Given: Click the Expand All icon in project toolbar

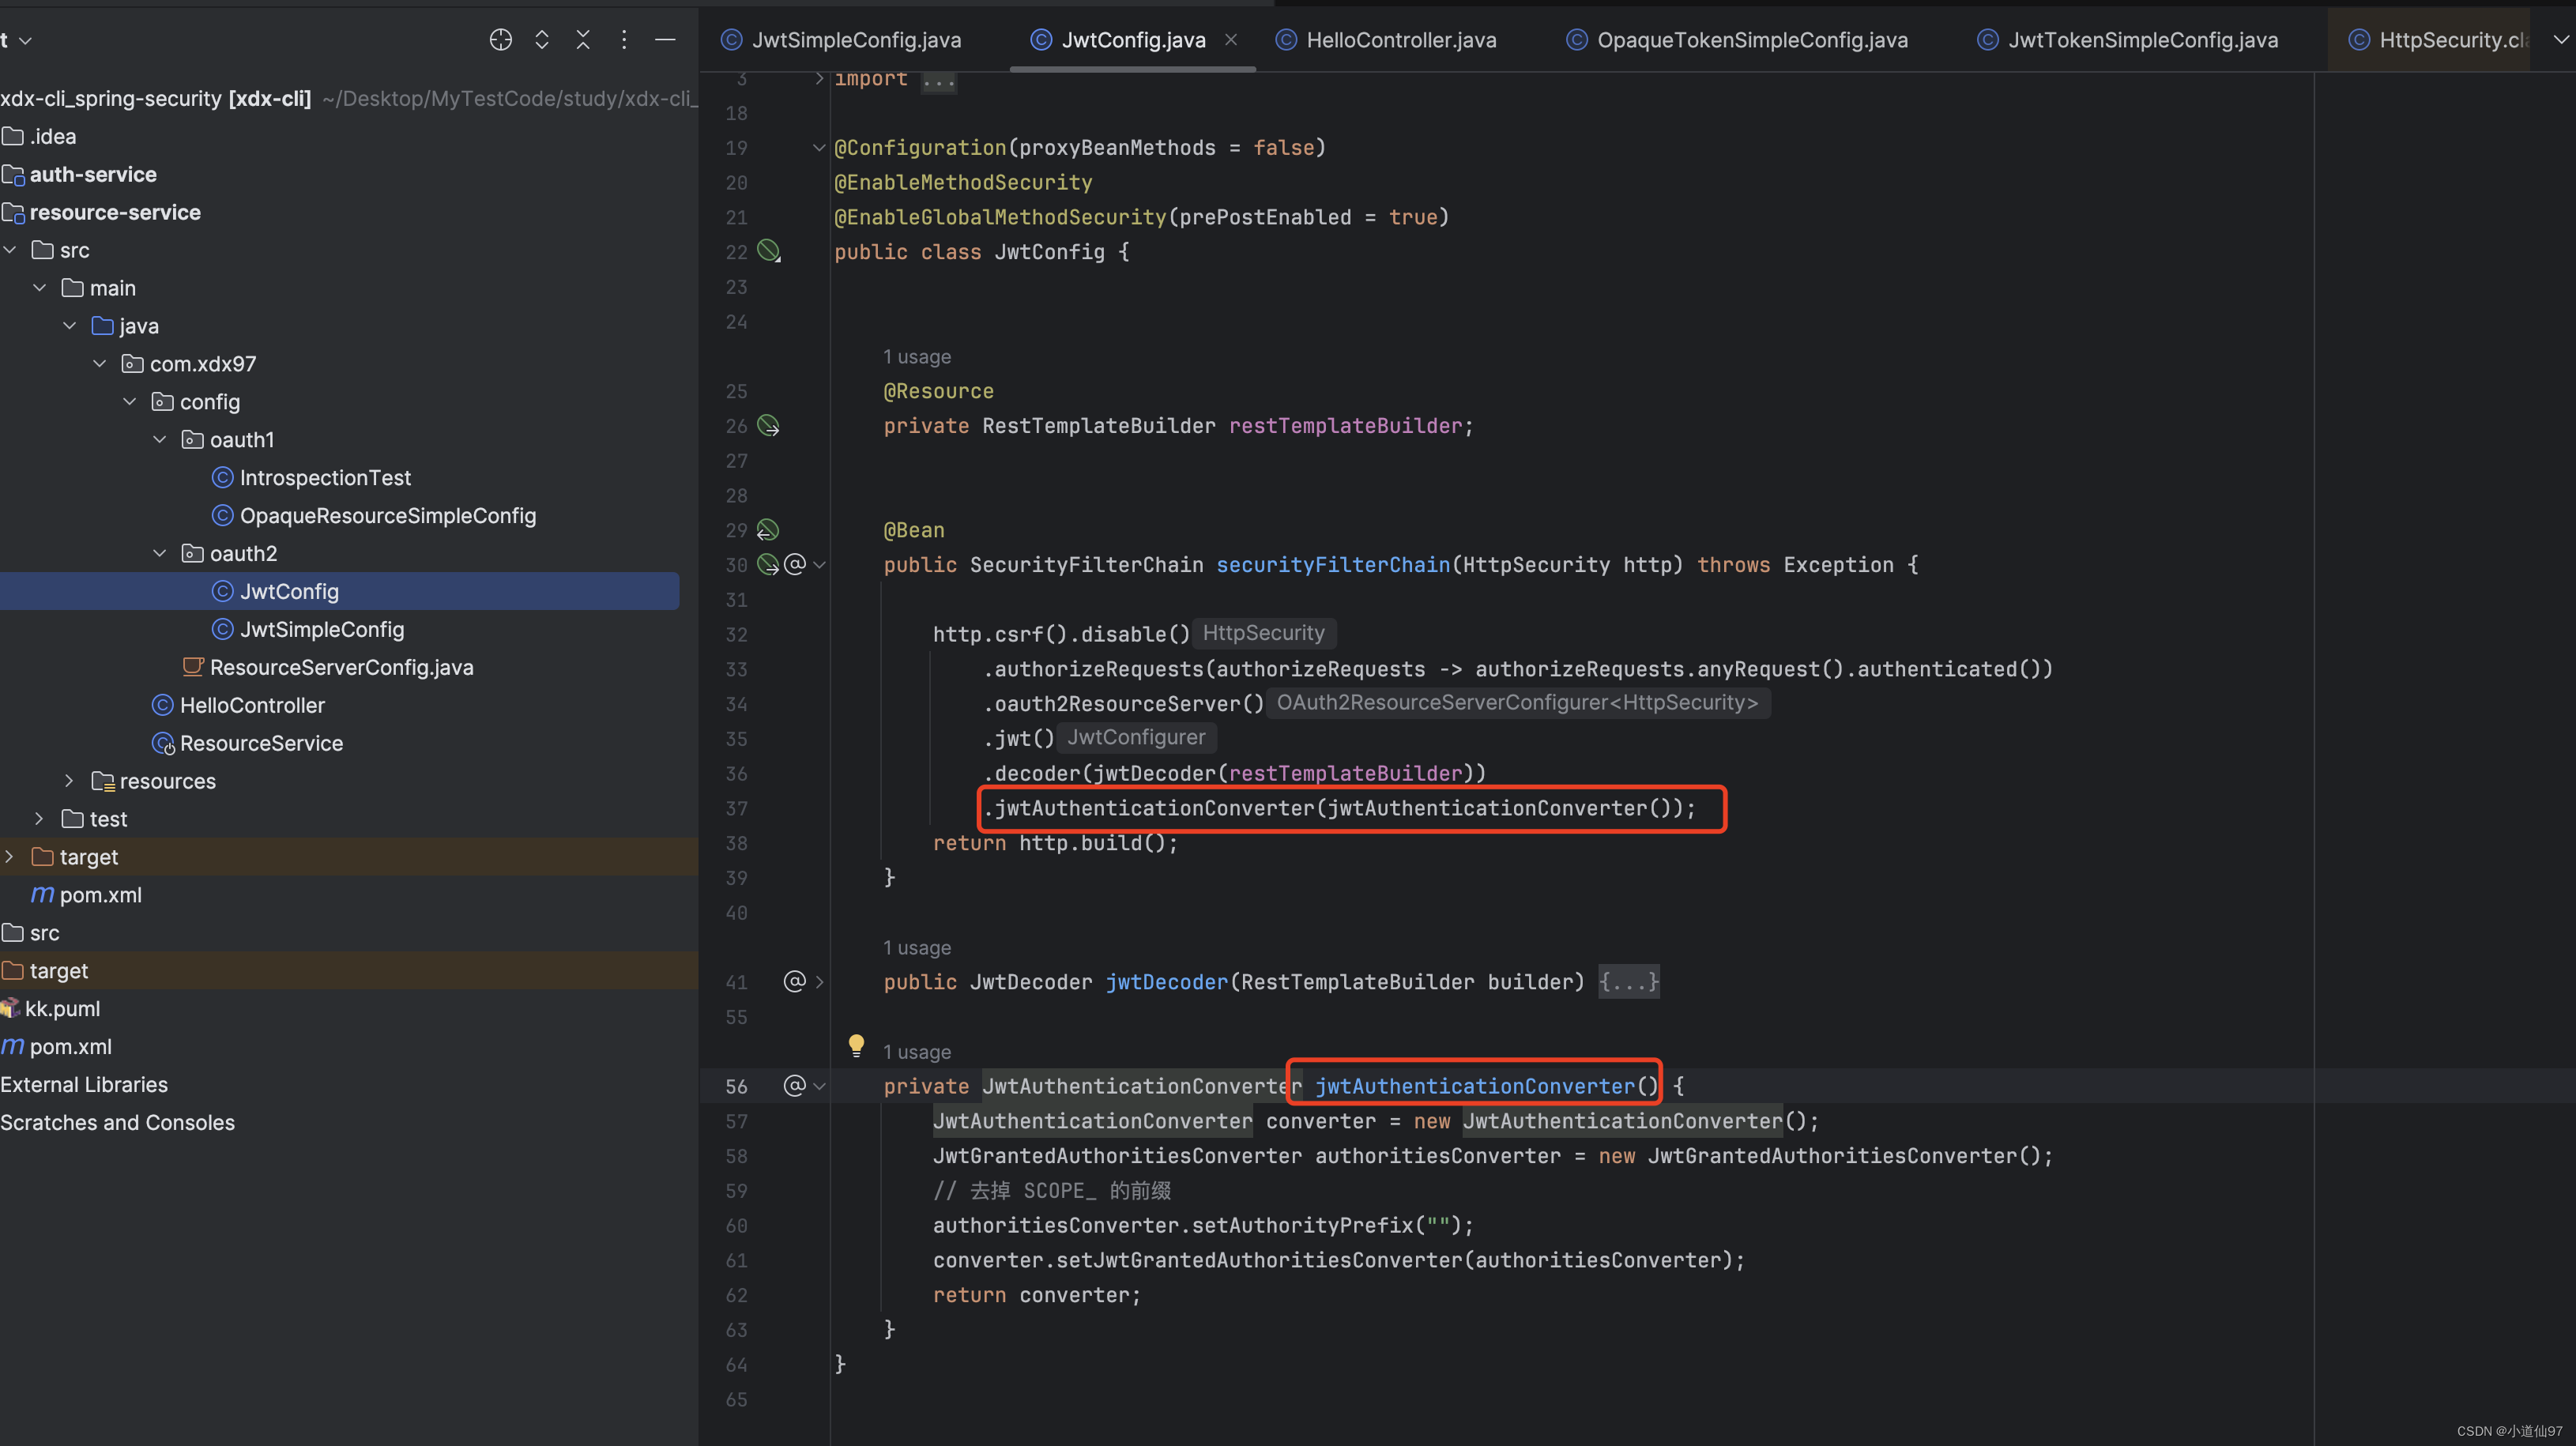Looking at the screenshot, I should 542,40.
